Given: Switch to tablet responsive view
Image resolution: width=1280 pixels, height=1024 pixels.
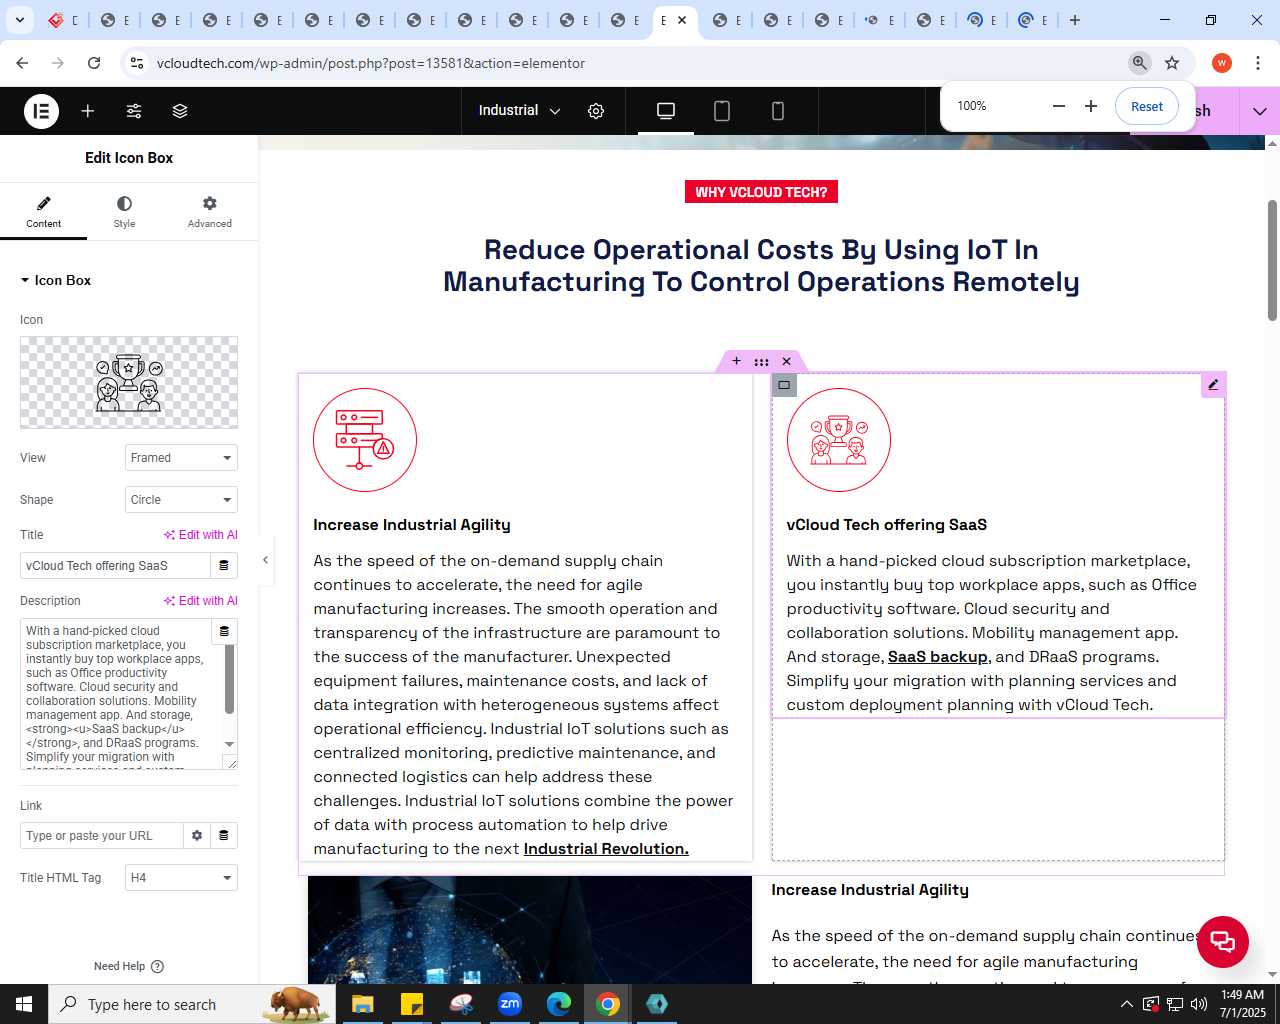Looking at the screenshot, I should point(722,111).
